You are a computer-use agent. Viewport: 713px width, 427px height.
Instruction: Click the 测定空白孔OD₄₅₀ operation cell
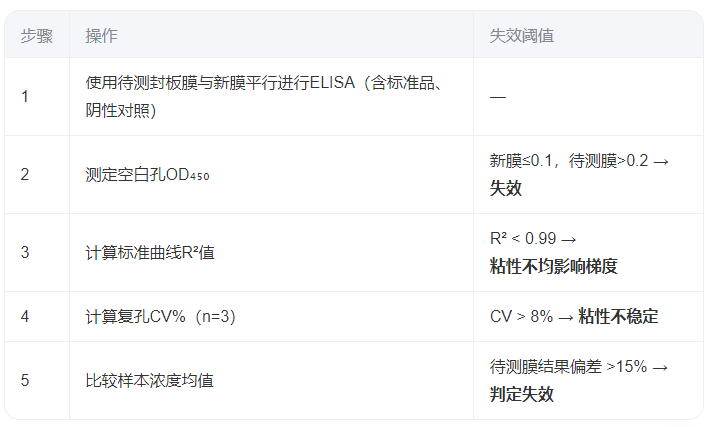point(147,175)
